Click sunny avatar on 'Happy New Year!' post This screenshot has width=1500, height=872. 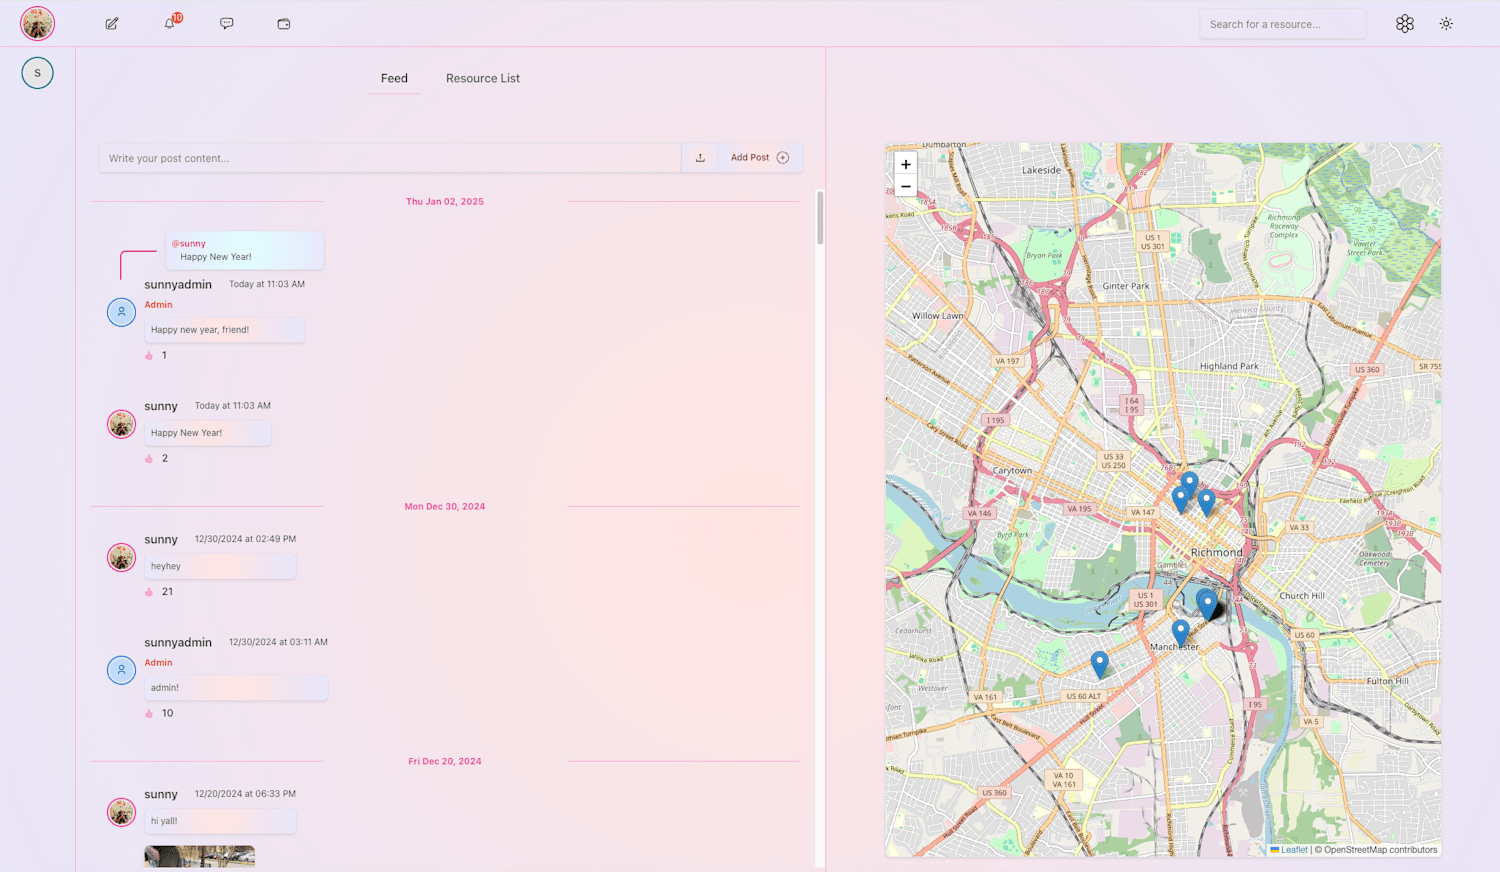(121, 424)
